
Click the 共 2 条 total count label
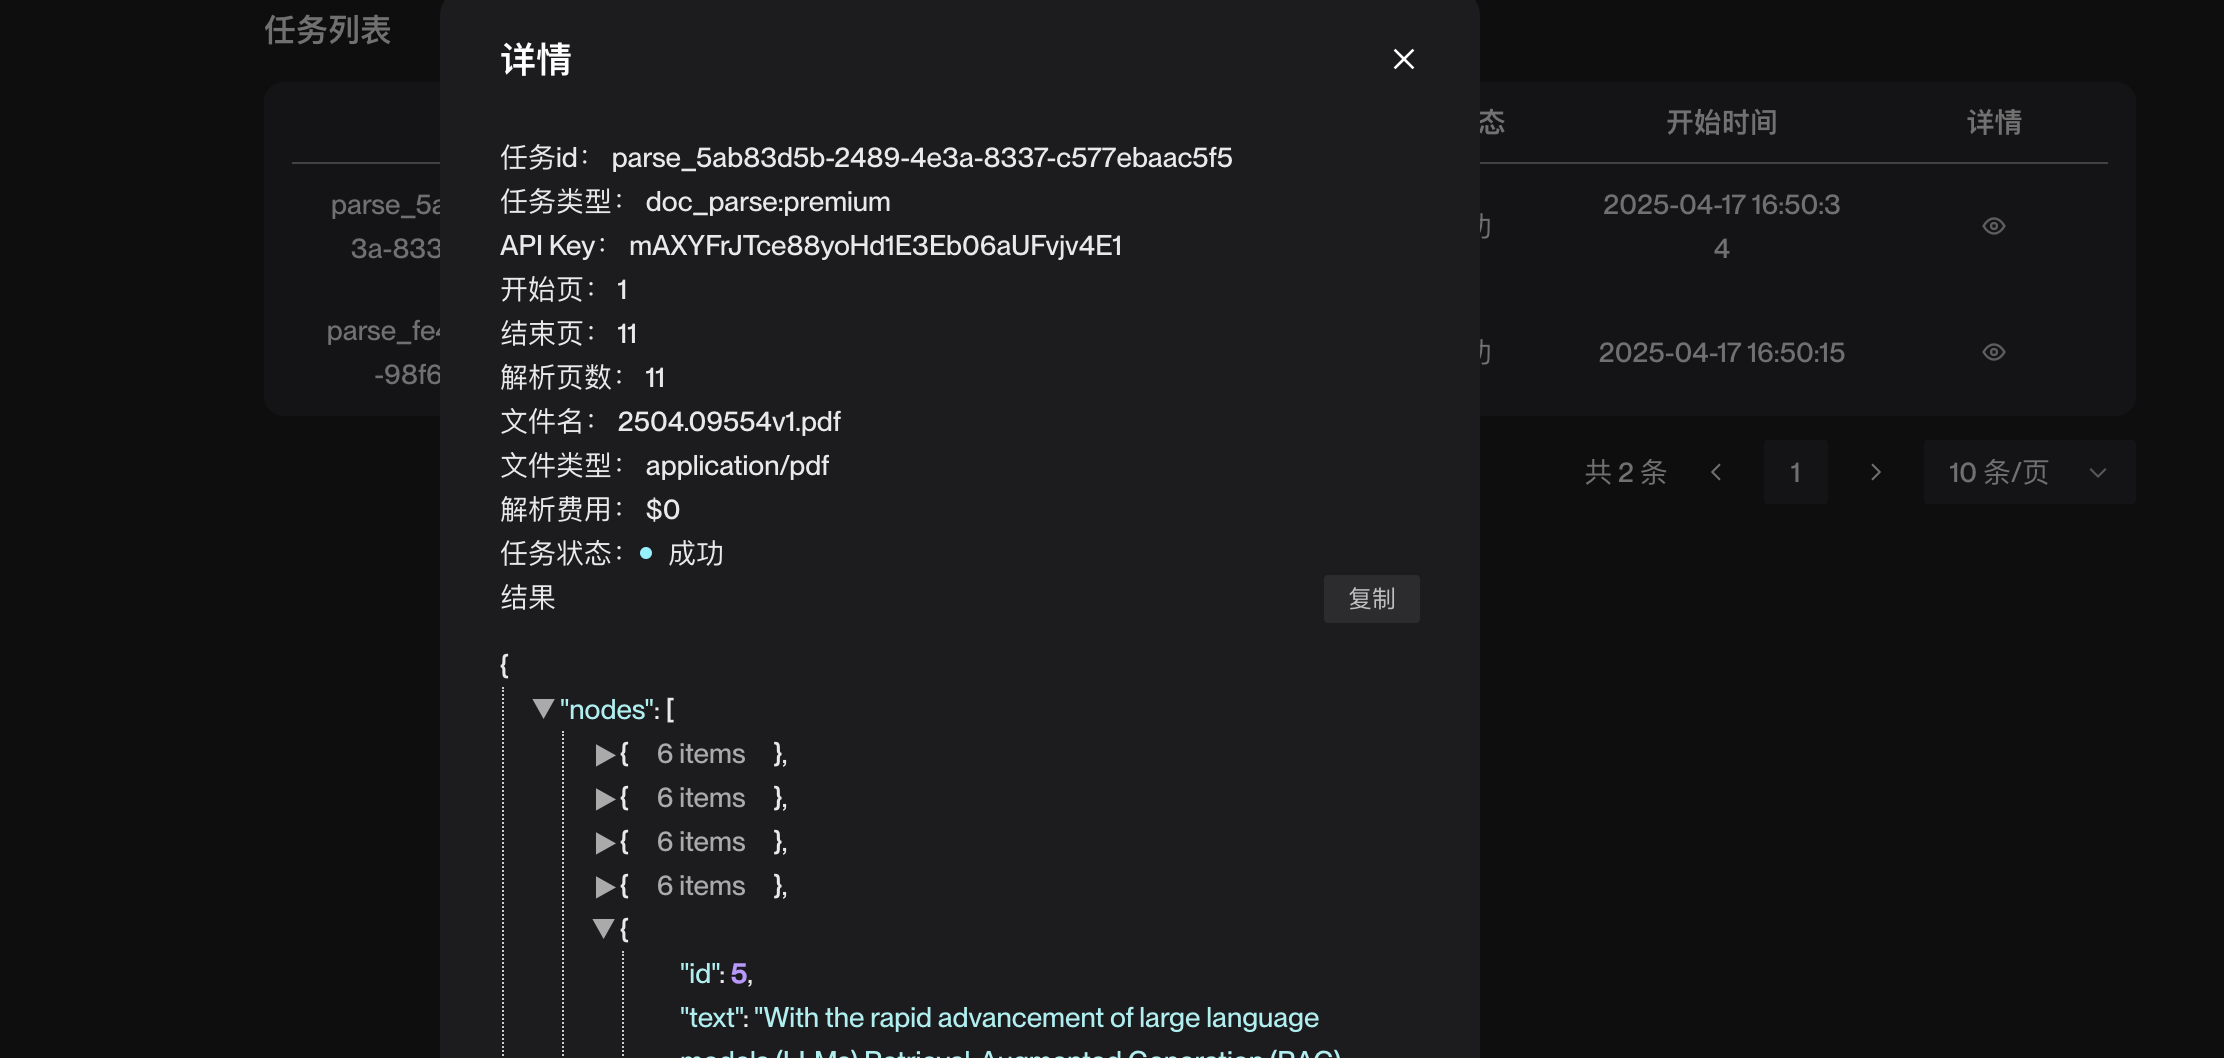click(1625, 472)
